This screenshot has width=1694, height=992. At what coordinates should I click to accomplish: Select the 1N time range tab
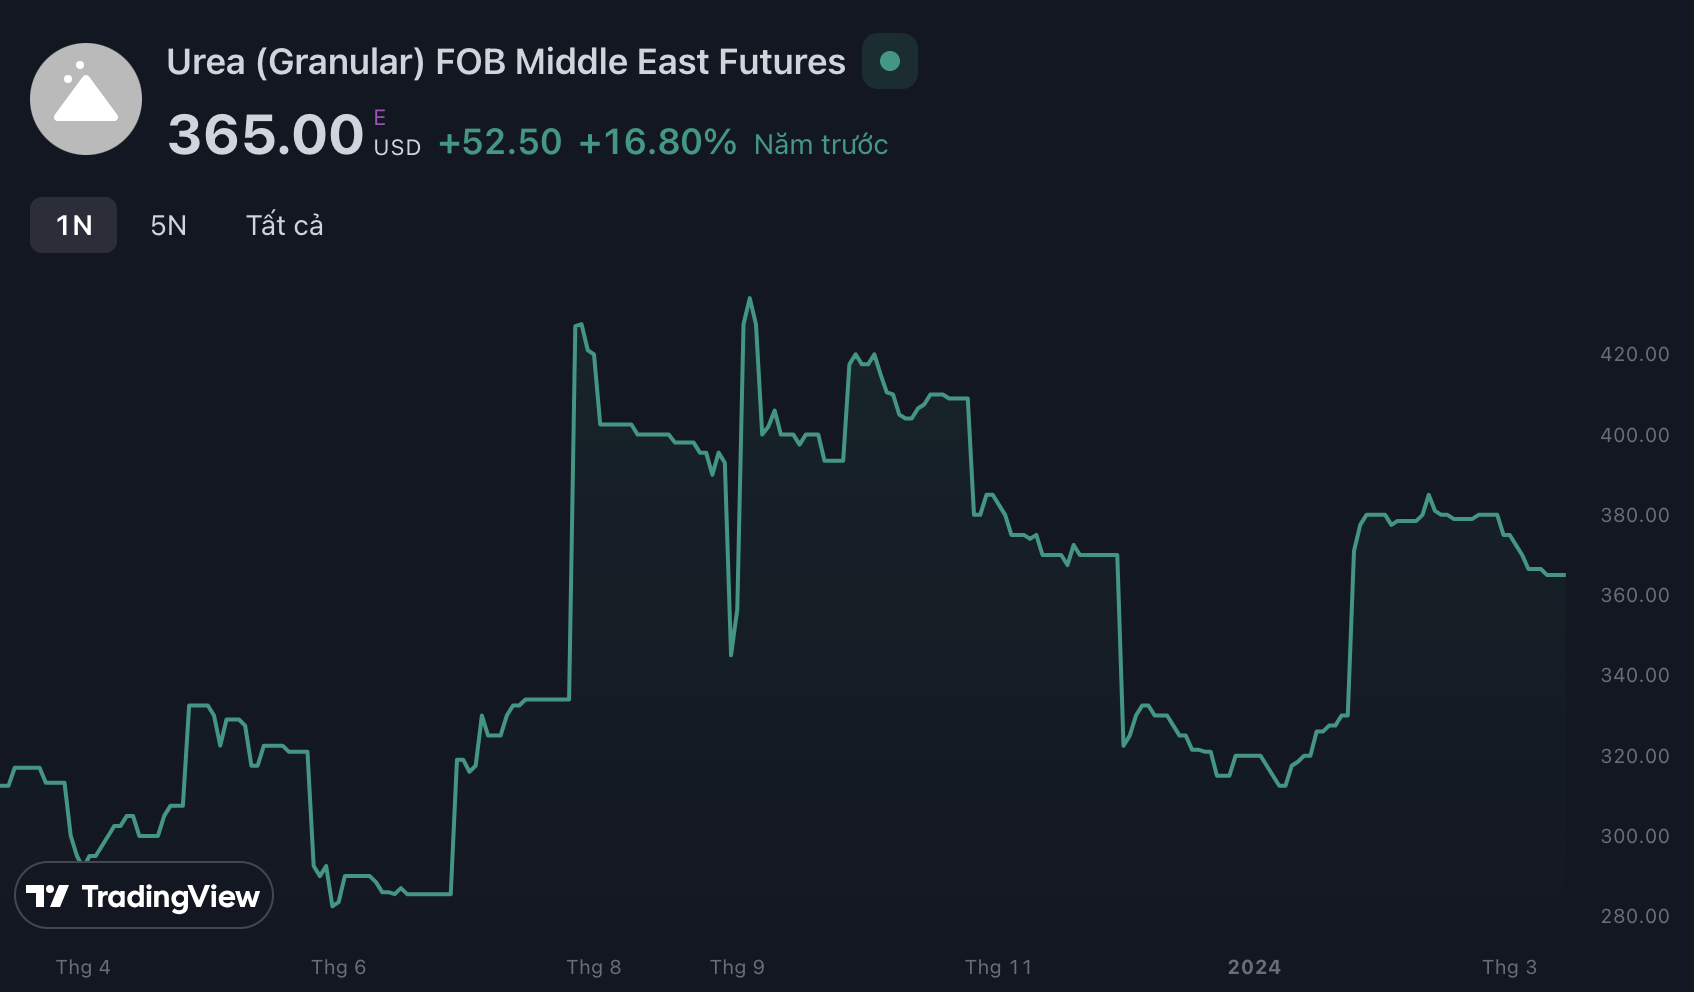[x=74, y=225]
